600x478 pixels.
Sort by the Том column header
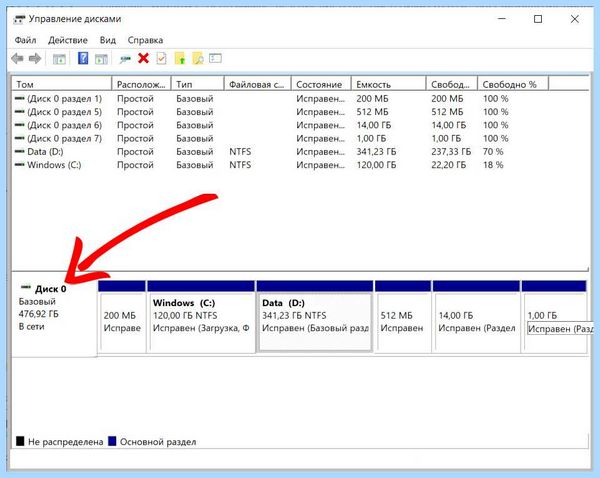[62, 84]
